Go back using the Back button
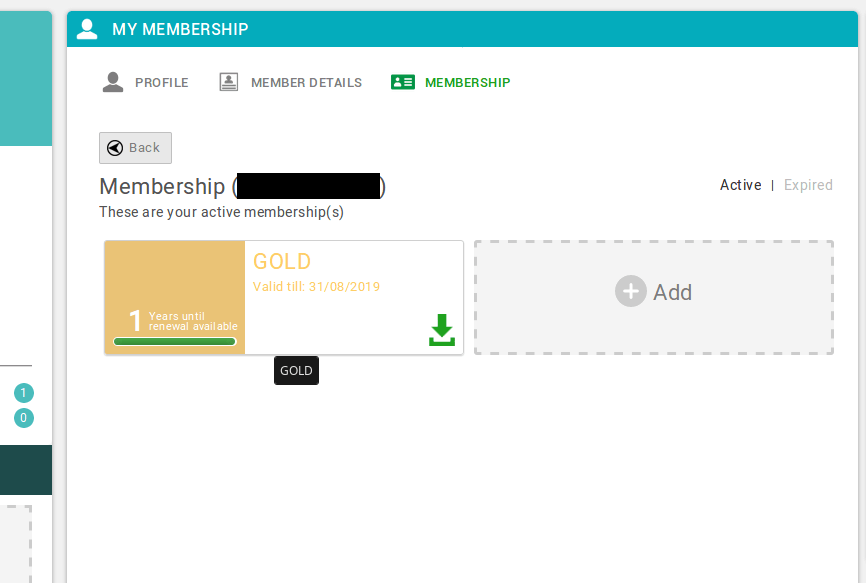Image resolution: width=866 pixels, height=583 pixels. (x=135, y=148)
